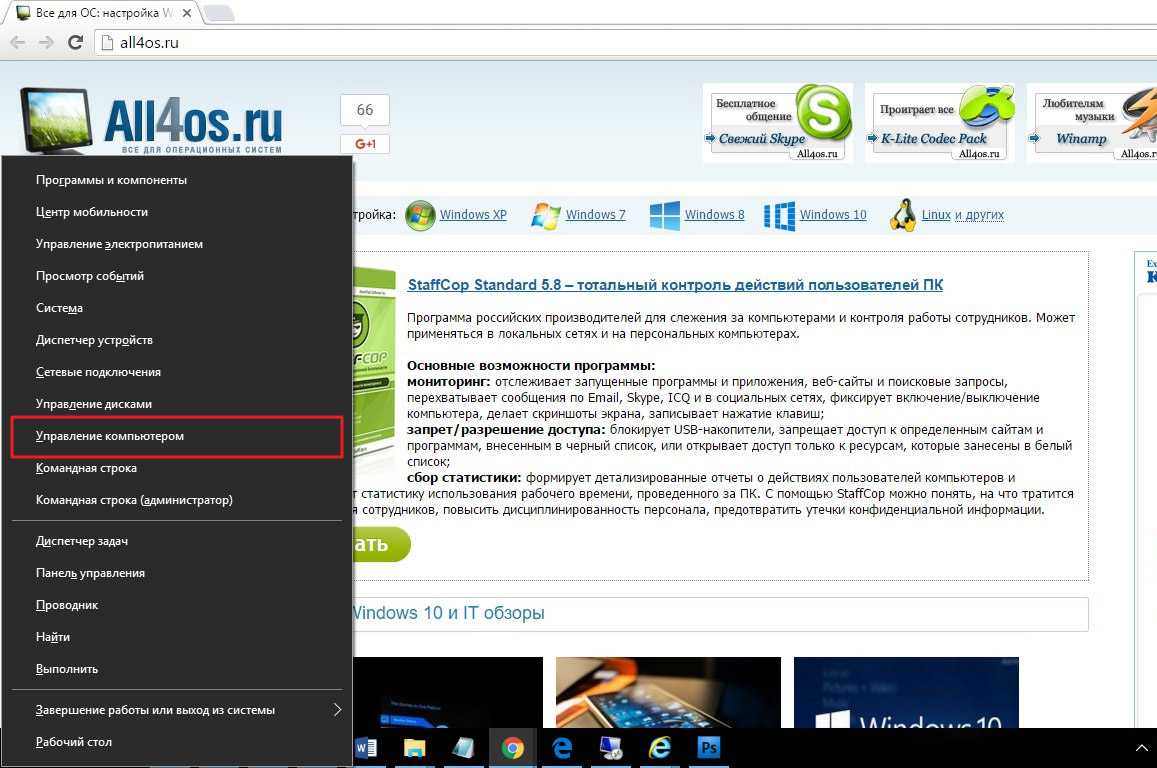Open Центр мобильности

click(177, 212)
